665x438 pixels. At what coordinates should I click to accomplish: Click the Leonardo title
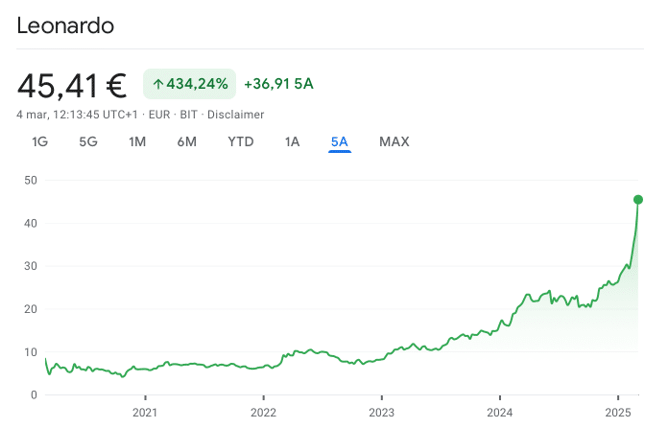point(65,26)
